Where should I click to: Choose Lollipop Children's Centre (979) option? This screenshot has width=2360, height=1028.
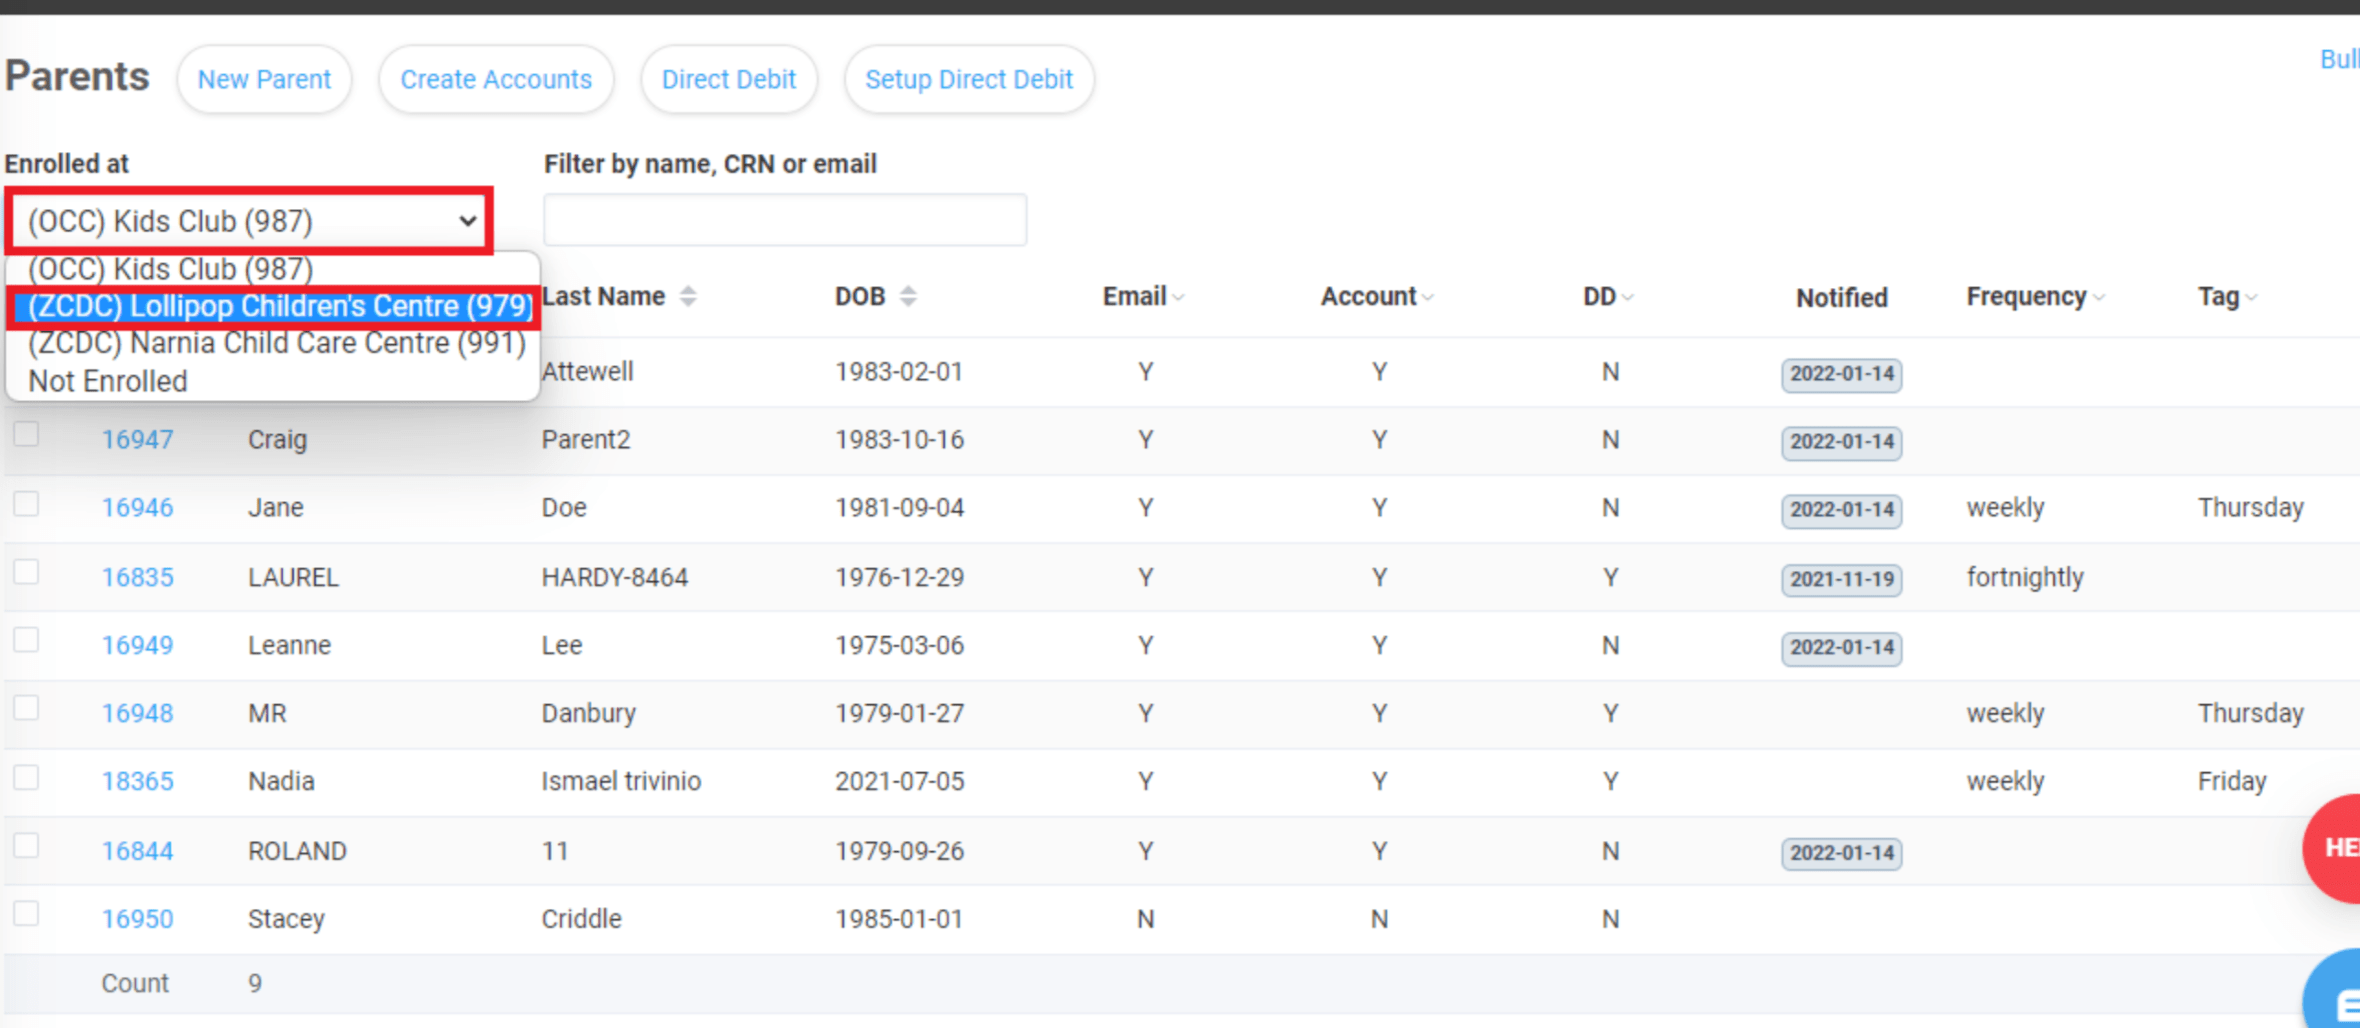(274, 306)
